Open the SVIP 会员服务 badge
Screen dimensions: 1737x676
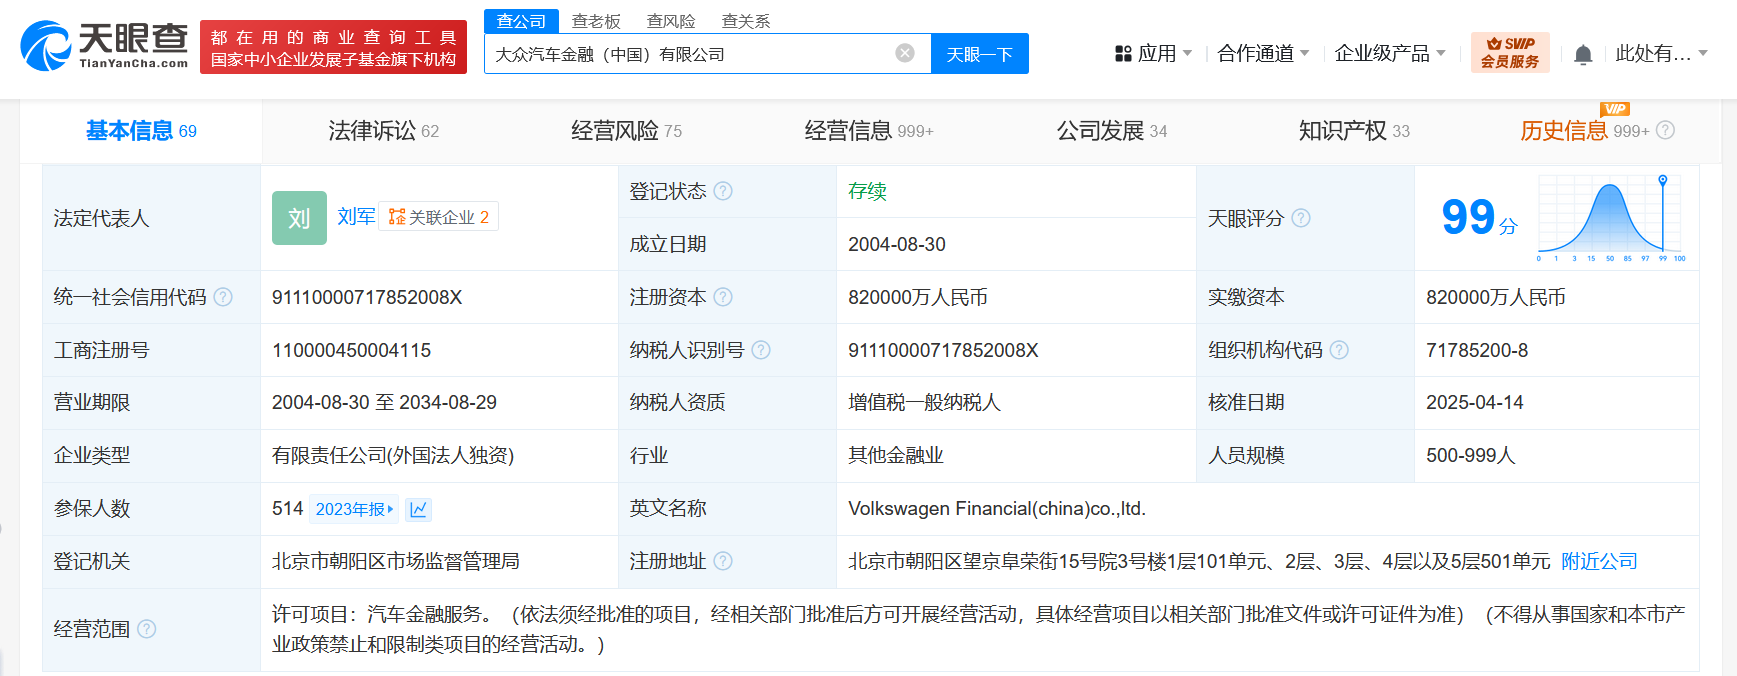1509,53
